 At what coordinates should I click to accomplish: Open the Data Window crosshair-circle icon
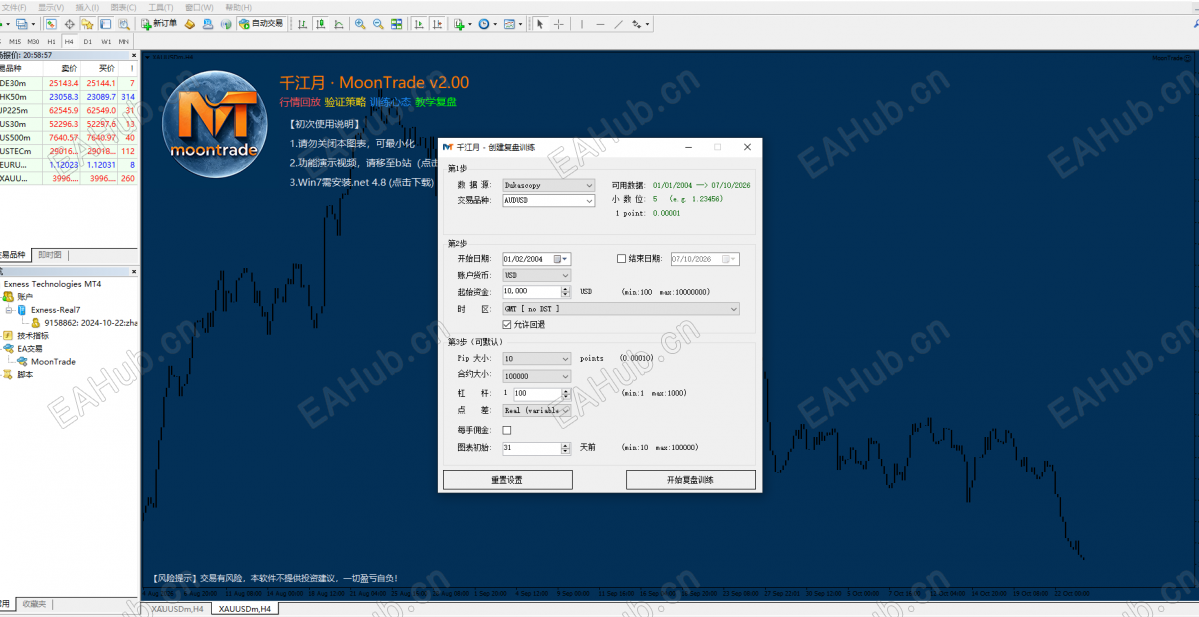pyautogui.click(x=70, y=24)
